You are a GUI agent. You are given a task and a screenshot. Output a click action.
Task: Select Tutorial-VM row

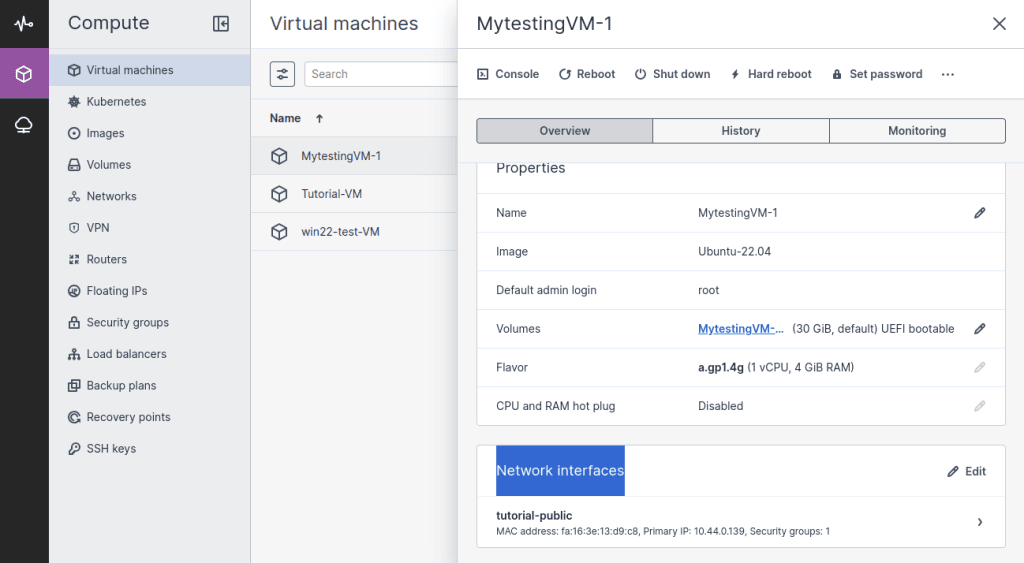pos(354,193)
